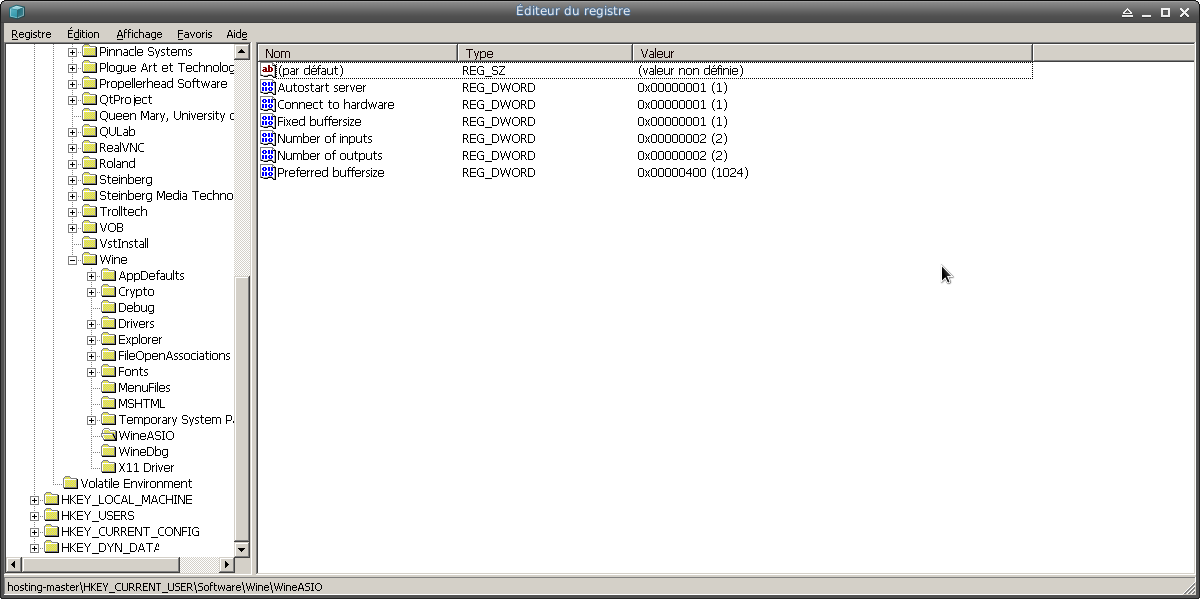Click the MSHTML folder icon

coord(108,404)
